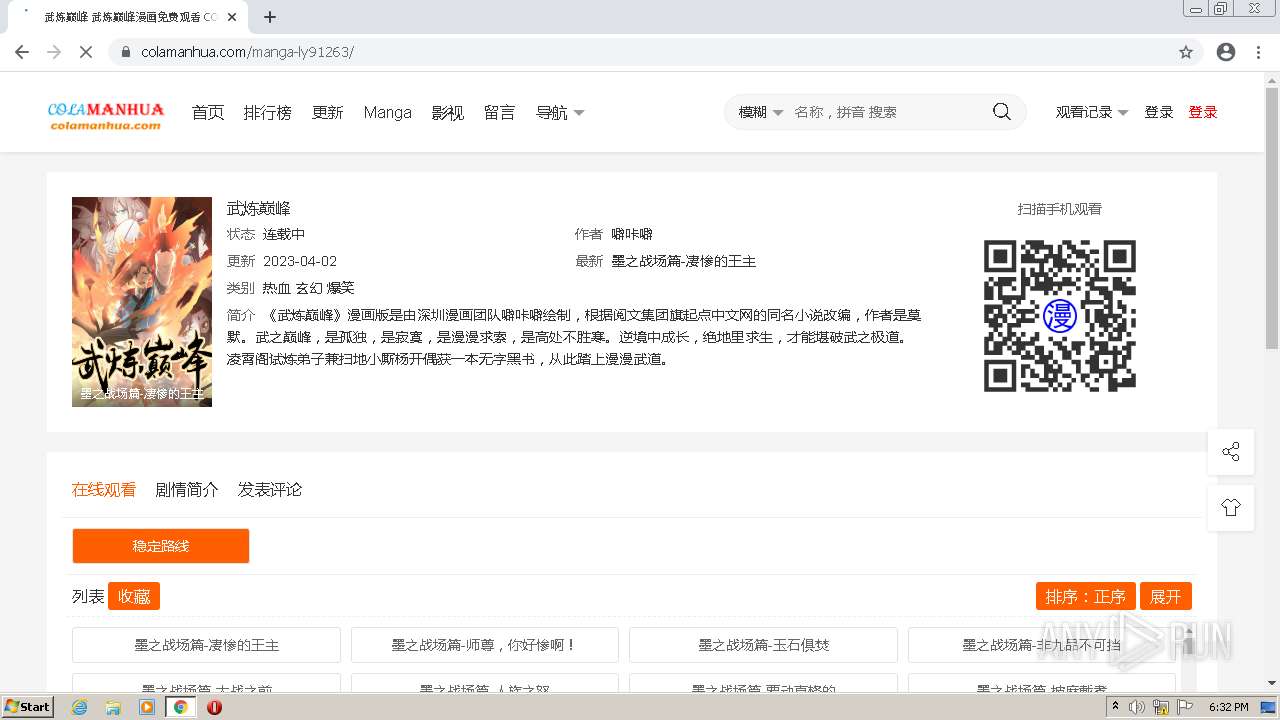Go back with the browser arrow
Screen dimensions: 1280x720
tap(22, 52)
